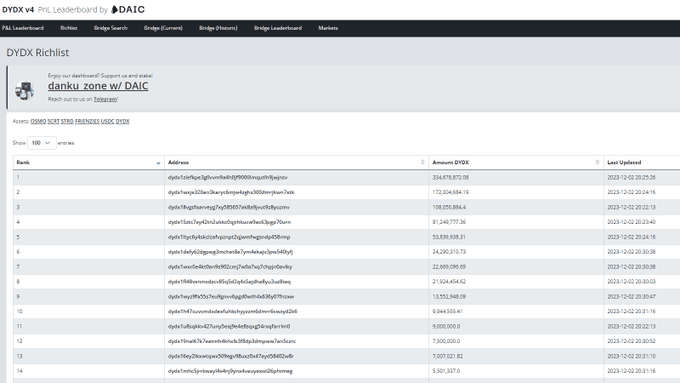The height and width of the screenshot is (383, 680).
Task: Sort table by the Amount DYDX header
Action: (x=516, y=163)
